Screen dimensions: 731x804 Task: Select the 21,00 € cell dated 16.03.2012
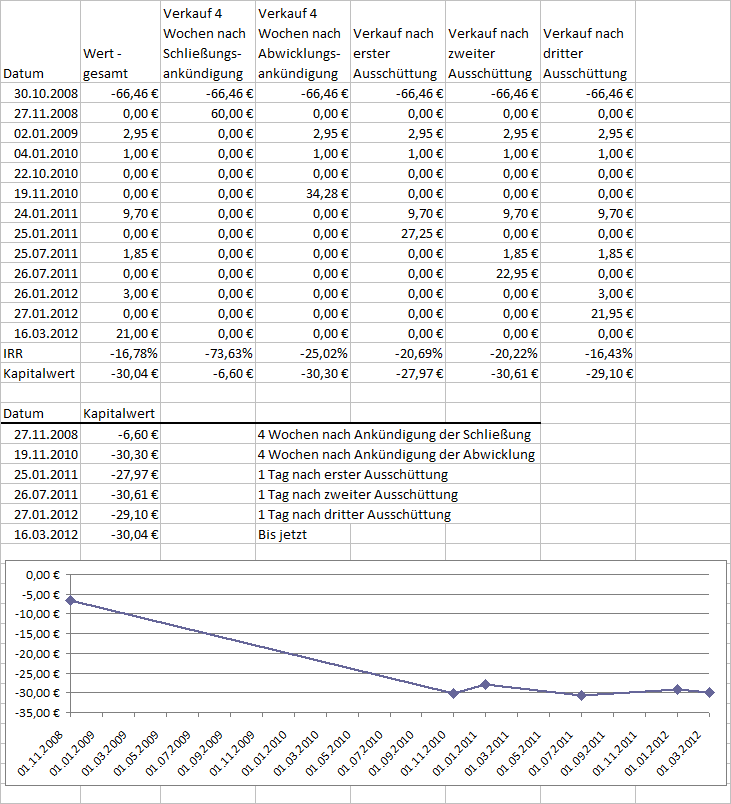point(120,333)
